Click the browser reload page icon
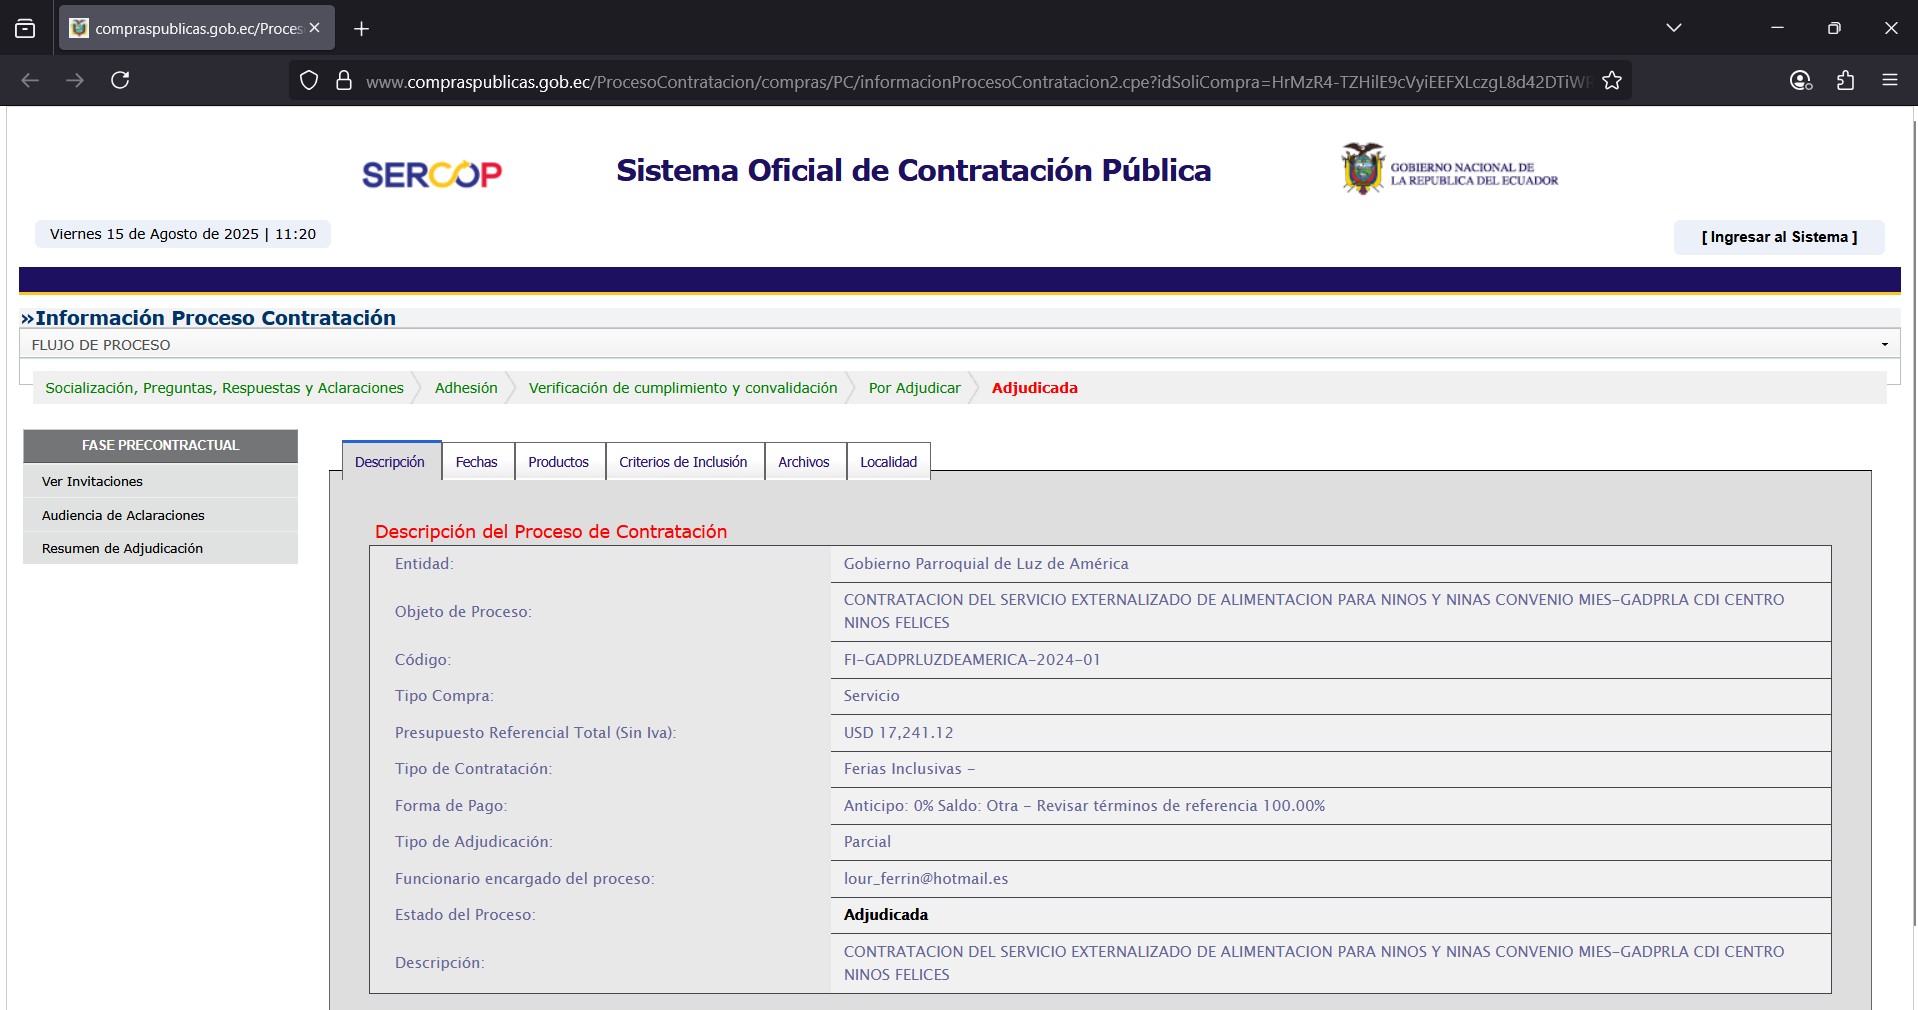The width and height of the screenshot is (1918, 1010). [x=120, y=80]
